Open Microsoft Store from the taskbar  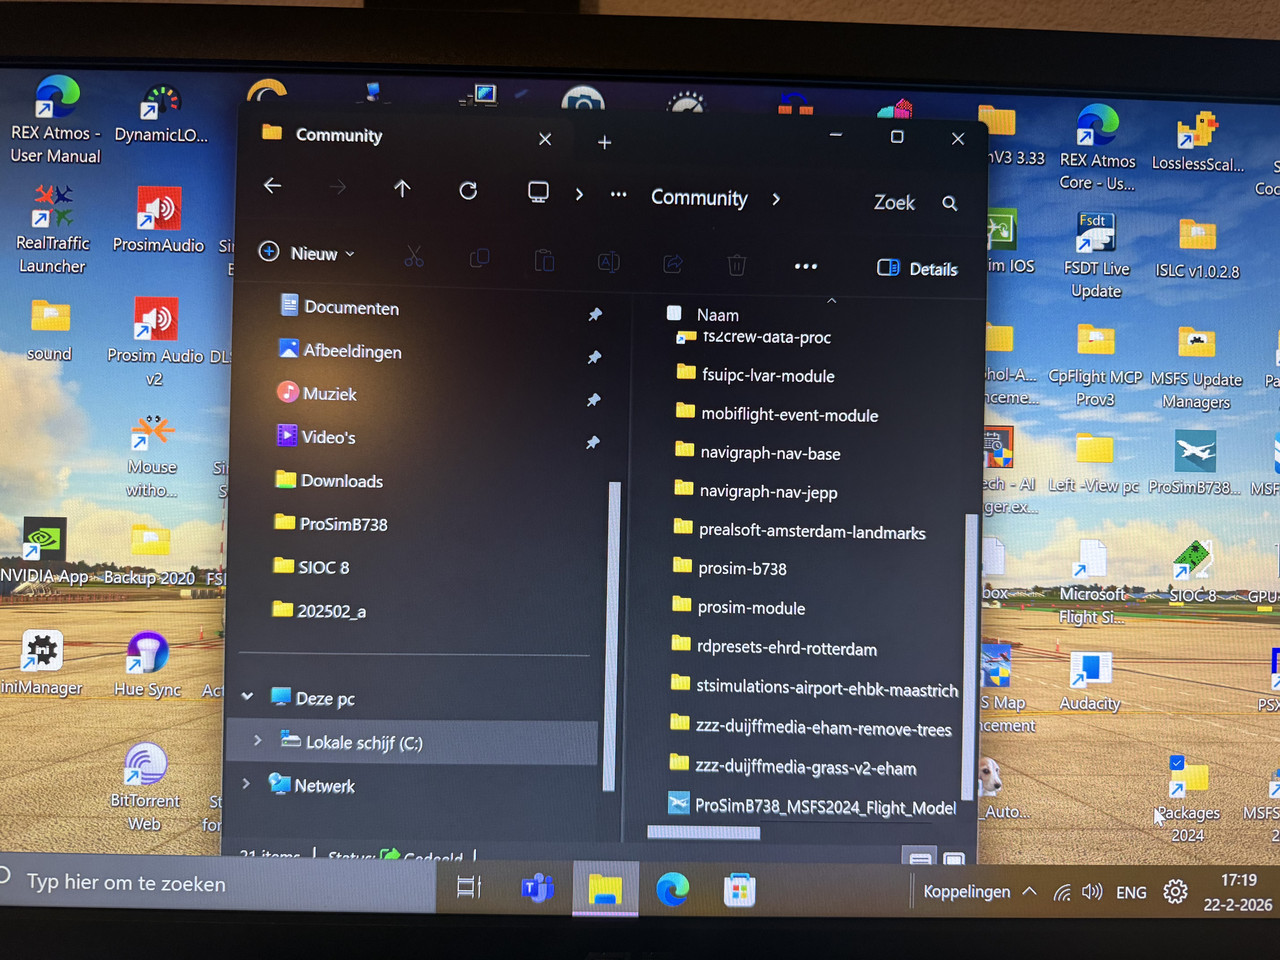(x=739, y=890)
